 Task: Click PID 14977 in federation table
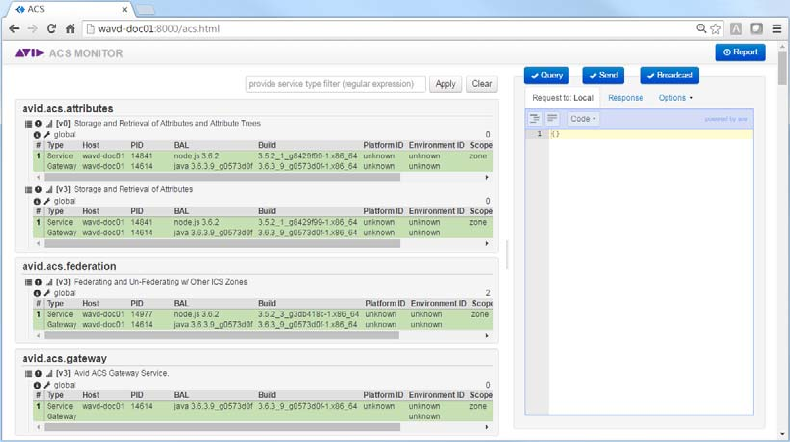tap(141, 314)
